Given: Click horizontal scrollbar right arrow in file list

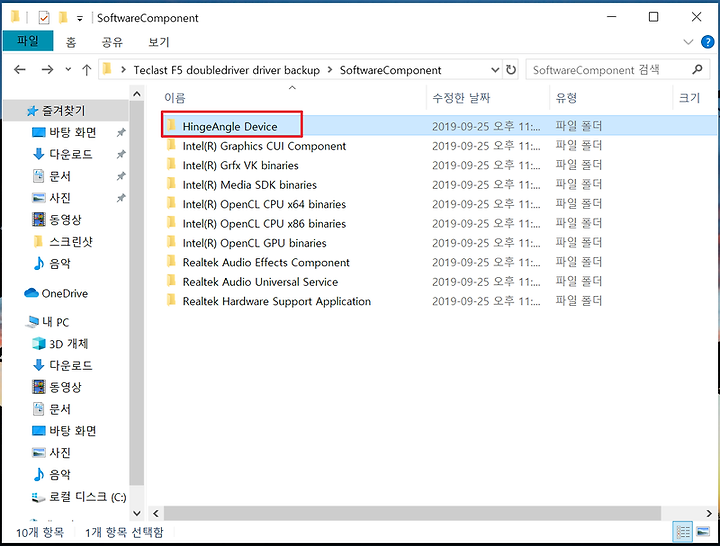Looking at the screenshot, I should 709,513.
